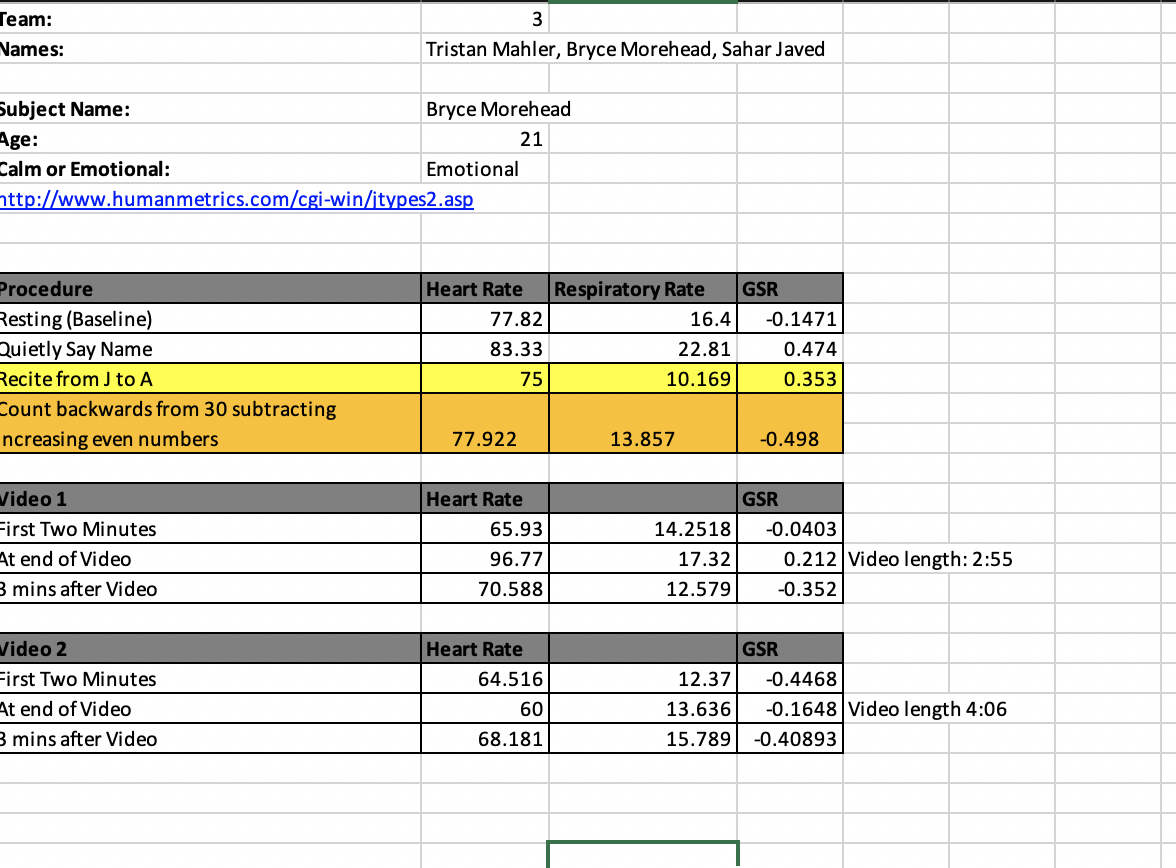Click the Emotional cell beside Calm or Emotional

pos(485,169)
